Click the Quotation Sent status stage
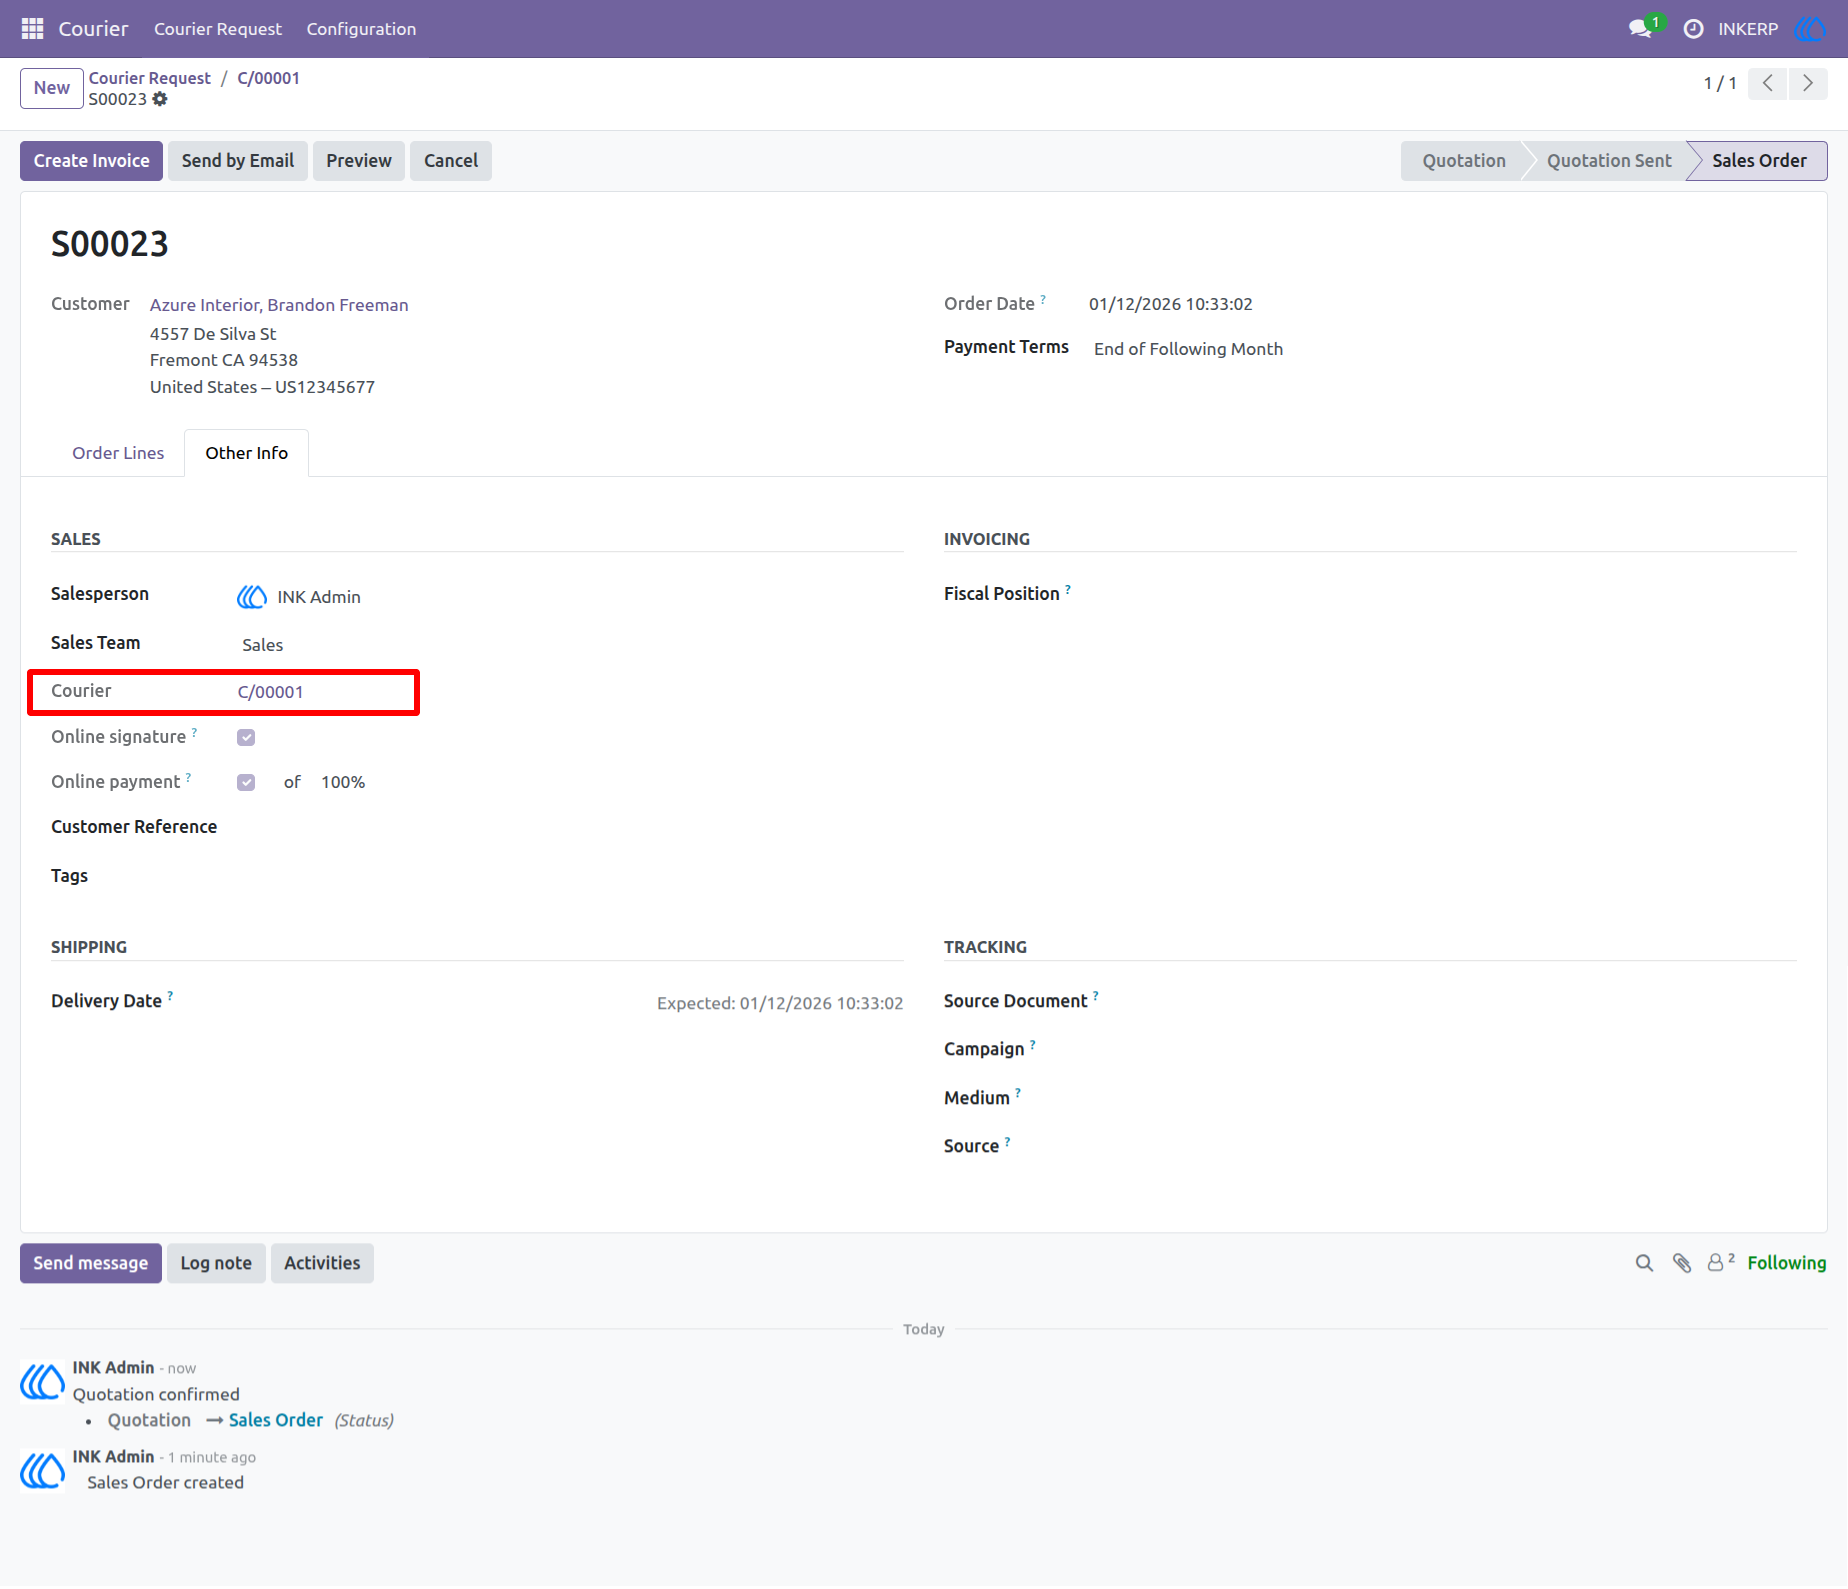The width and height of the screenshot is (1848, 1589). pyautogui.click(x=1609, y=161)
